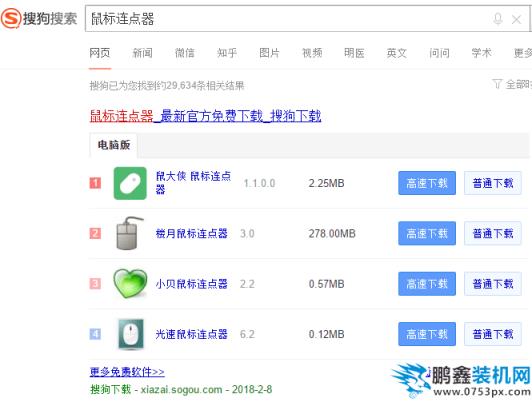Switch to the 新闻 tab
The width and height of the screenshot is (532, 402).
(x=142, y=53)
